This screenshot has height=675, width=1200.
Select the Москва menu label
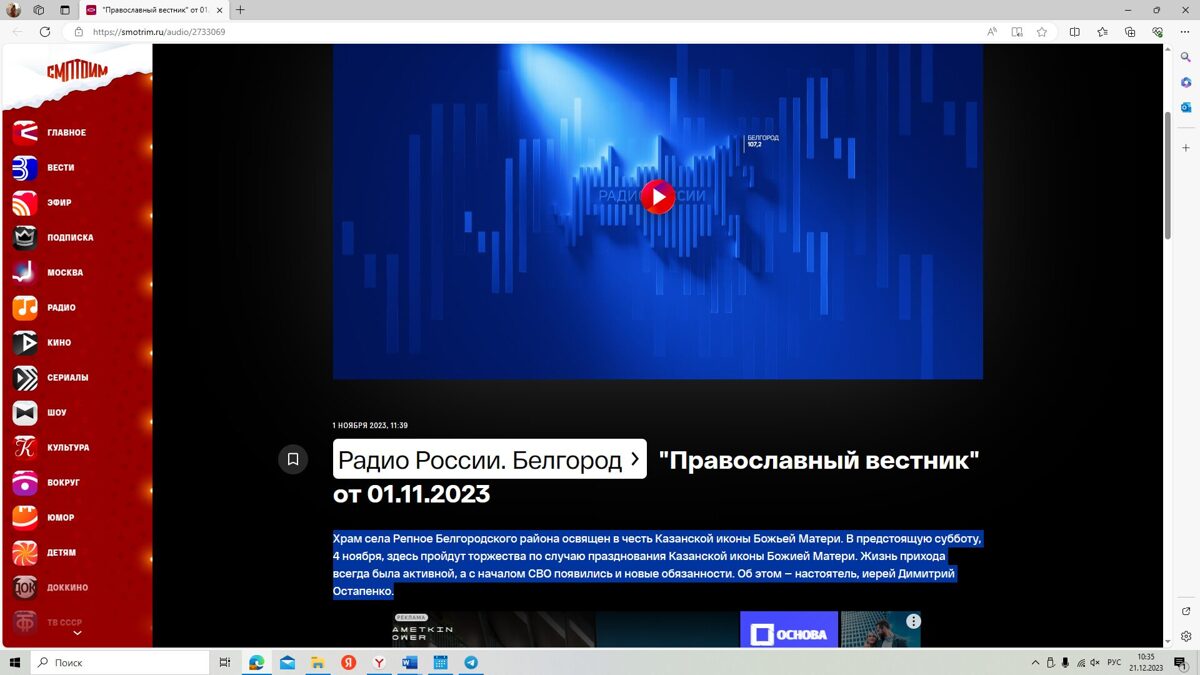pos(65,273)
